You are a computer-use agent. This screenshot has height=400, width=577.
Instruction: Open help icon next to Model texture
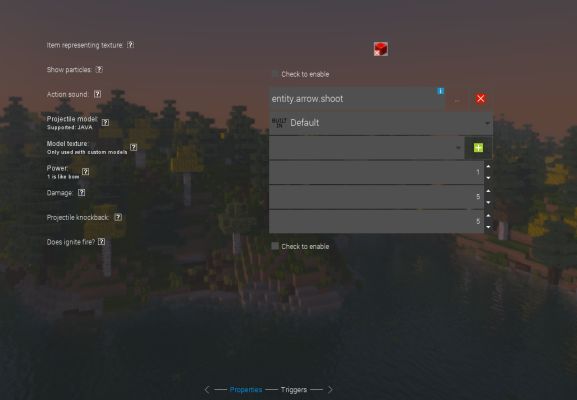[134, 147]
